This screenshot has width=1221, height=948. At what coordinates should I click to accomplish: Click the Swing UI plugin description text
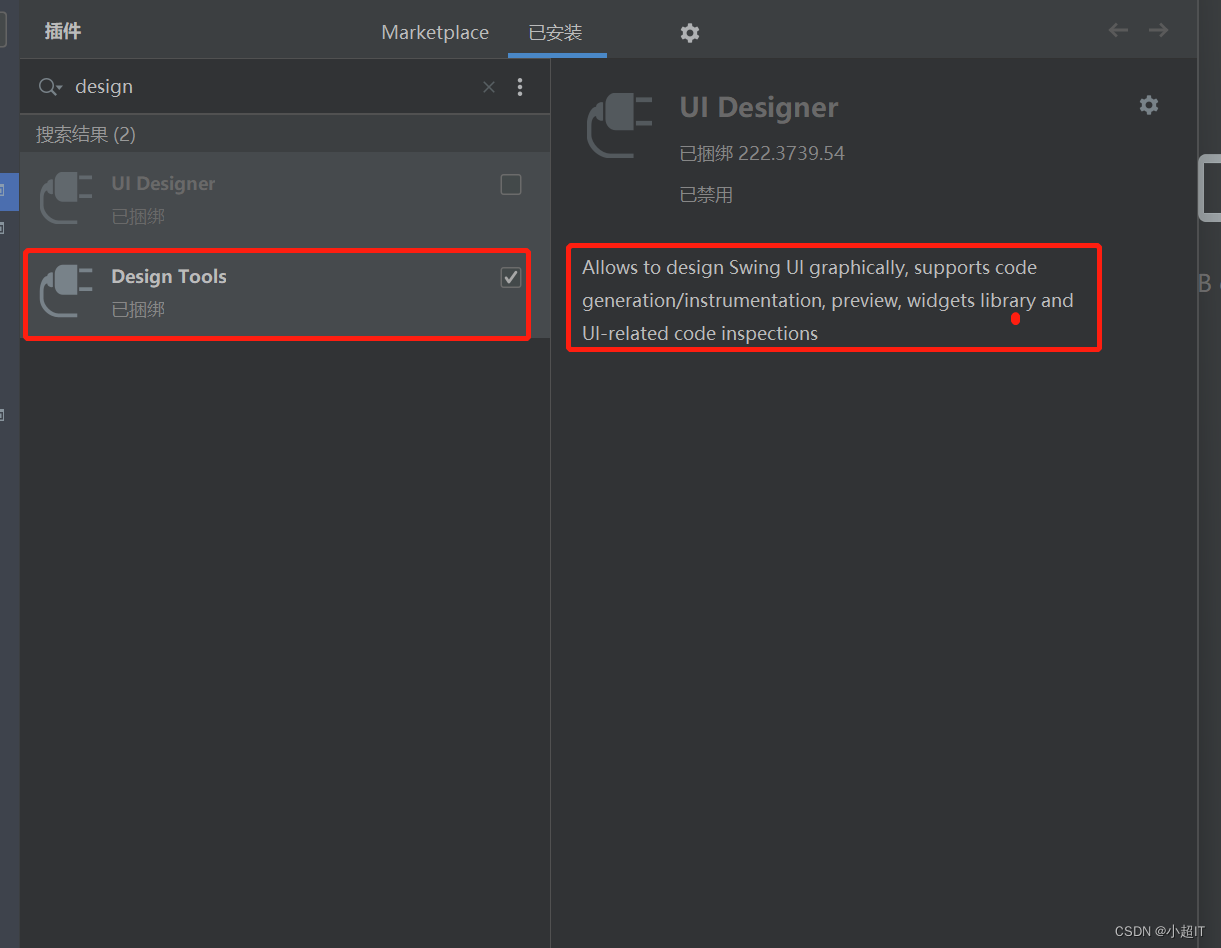828,300
